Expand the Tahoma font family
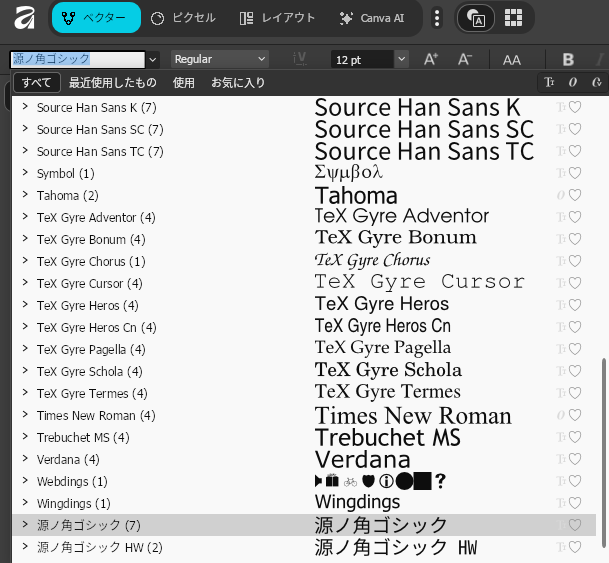This screenshot has height=563, width=609. (25, 195)
